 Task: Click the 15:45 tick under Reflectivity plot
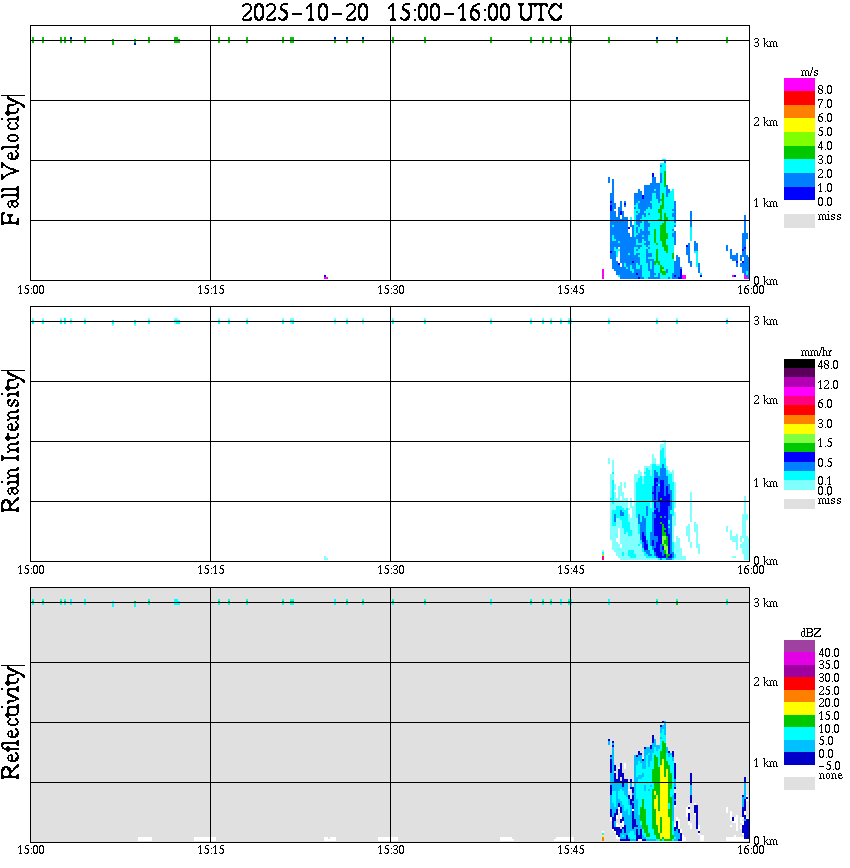(570, 849)
